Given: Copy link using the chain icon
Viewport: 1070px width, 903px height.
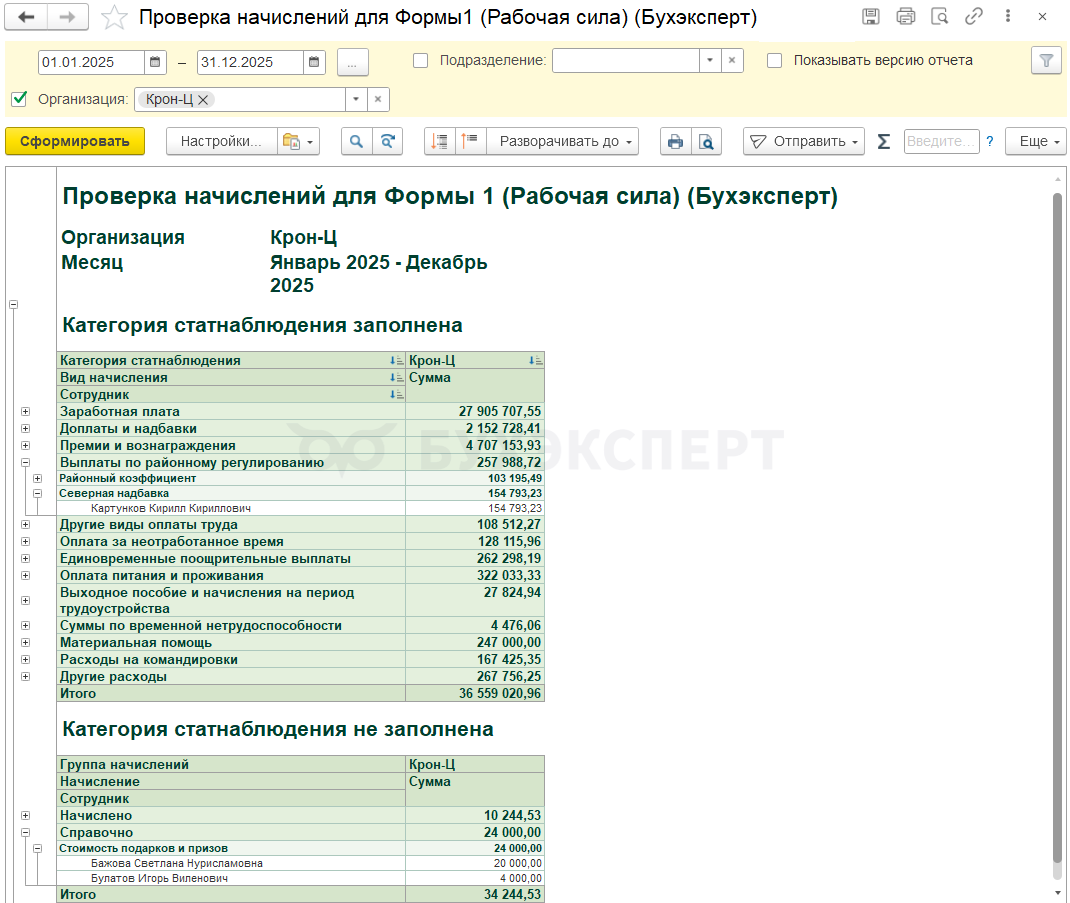Looking at the screenshot, I should [973, 17].
